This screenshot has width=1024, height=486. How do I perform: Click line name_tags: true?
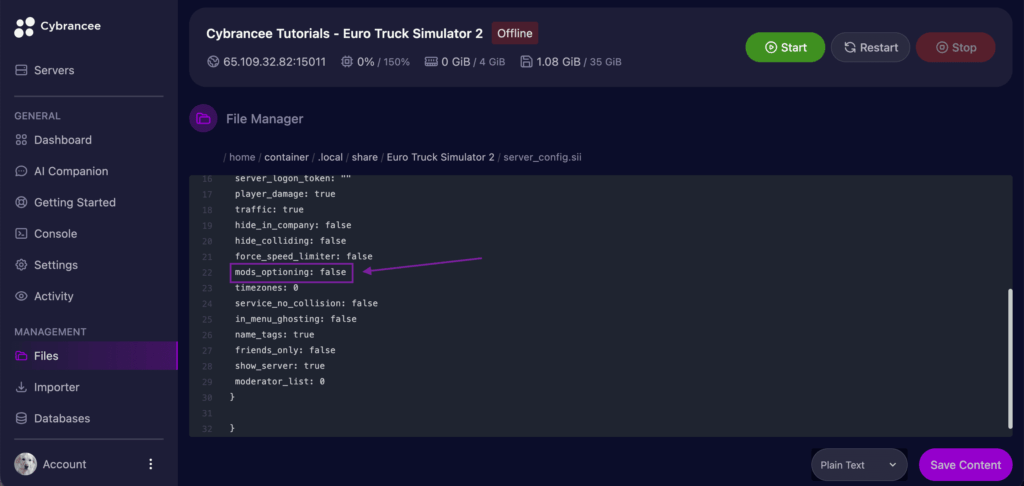point(274,335)
